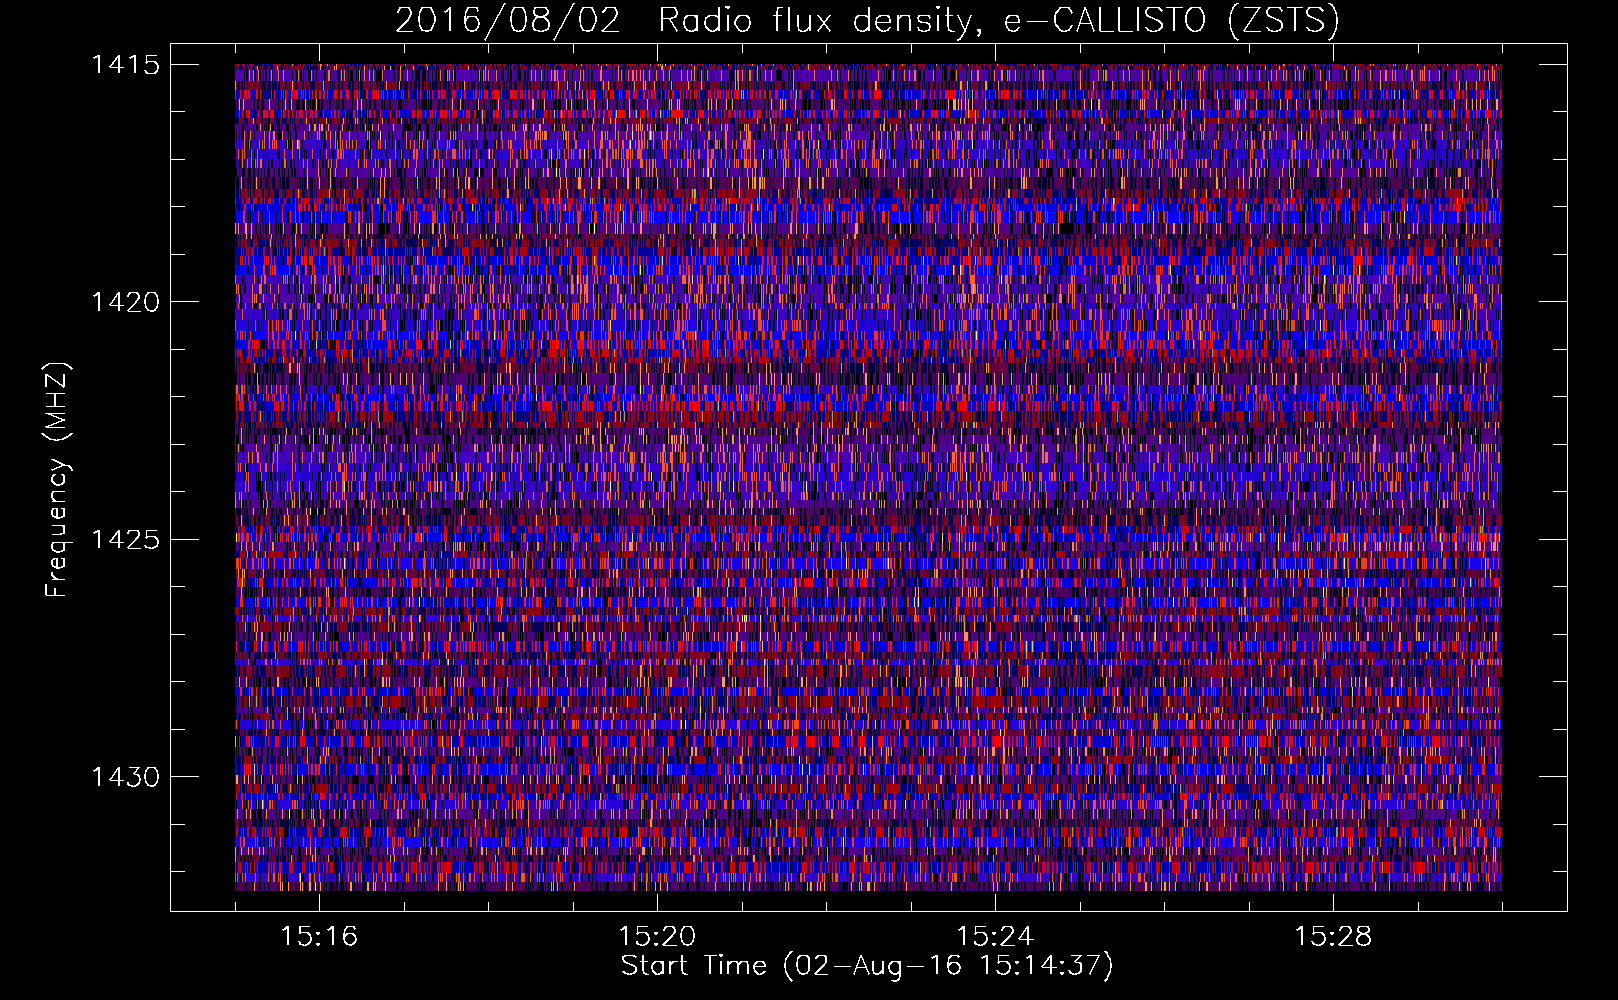The image size is (1618, 1000).
Task: Click the 1430 frequency tick label
Action: tap(125, 777)
